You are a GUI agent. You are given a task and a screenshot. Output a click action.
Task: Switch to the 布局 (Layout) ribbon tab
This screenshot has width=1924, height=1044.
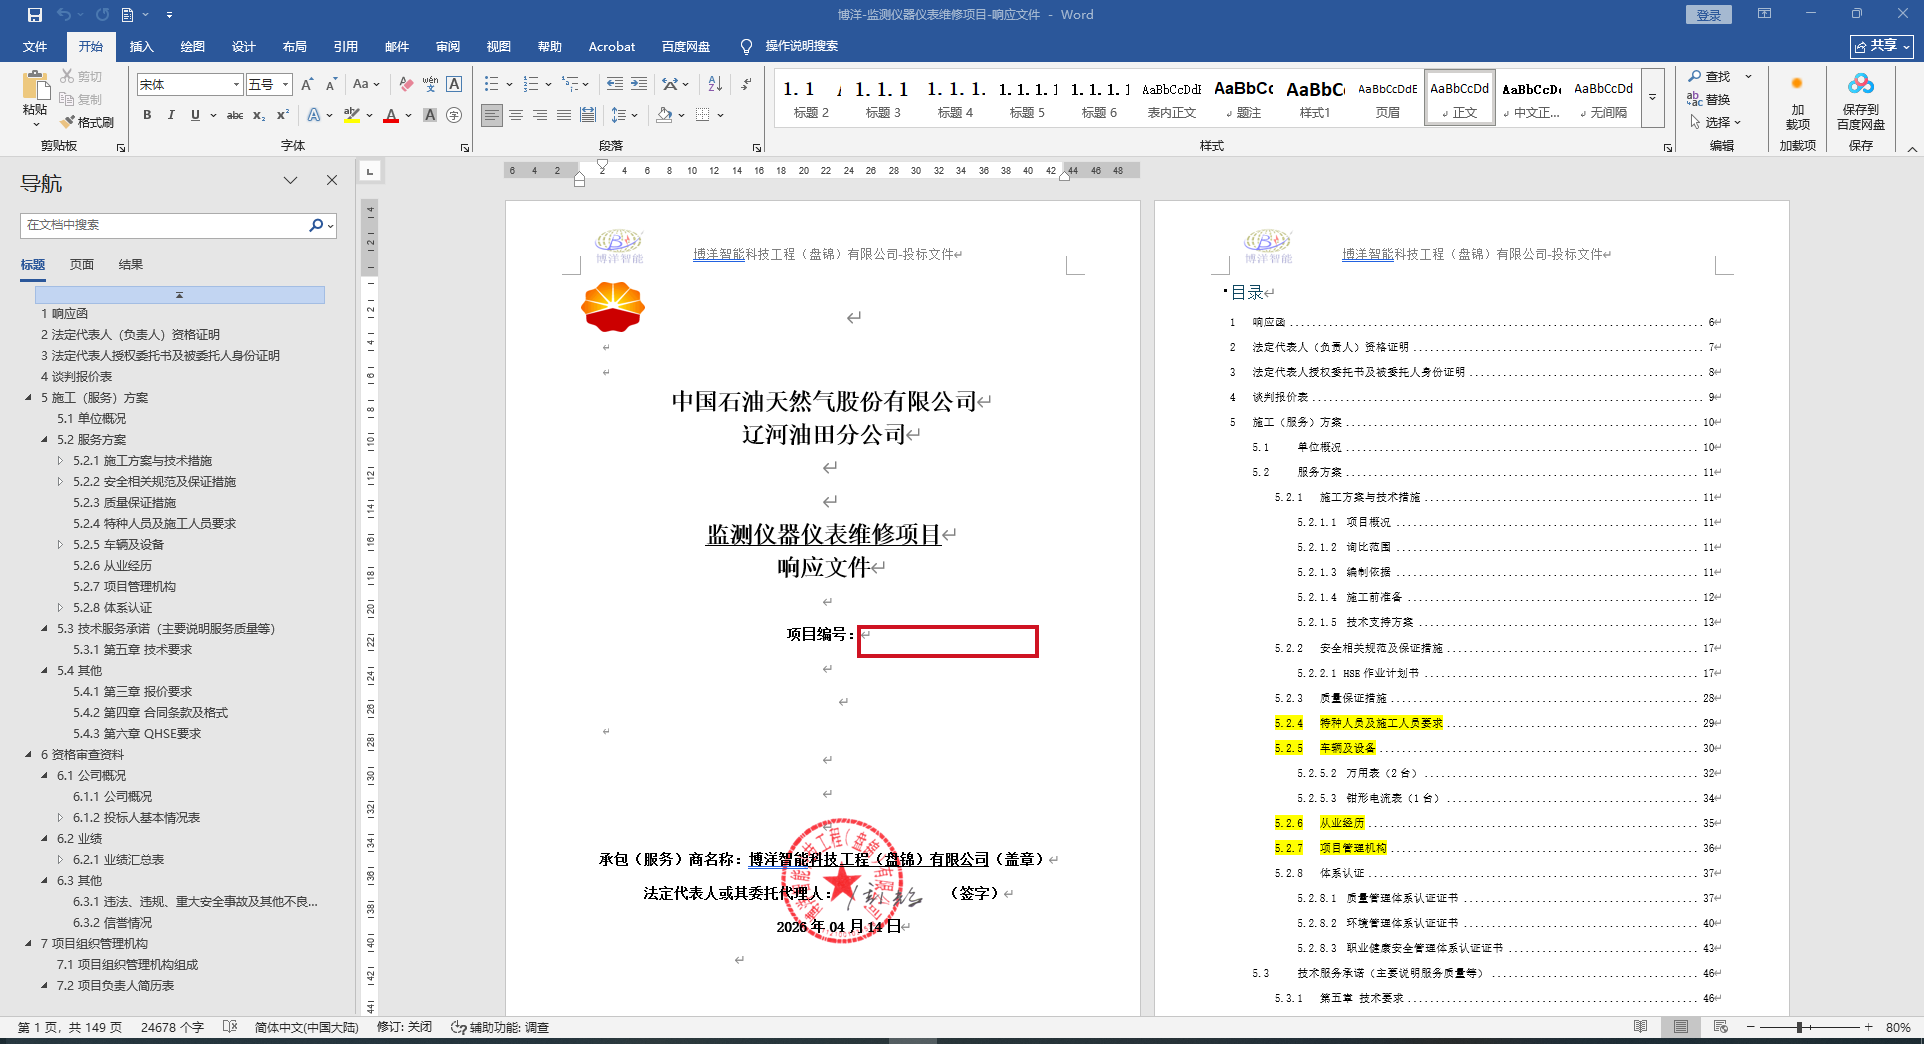point(295,47)
